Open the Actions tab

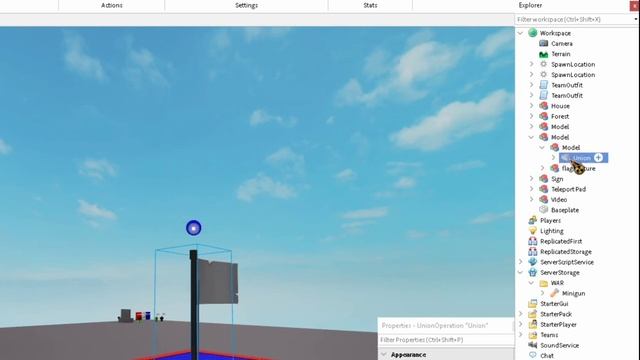(x=111, y=5)
